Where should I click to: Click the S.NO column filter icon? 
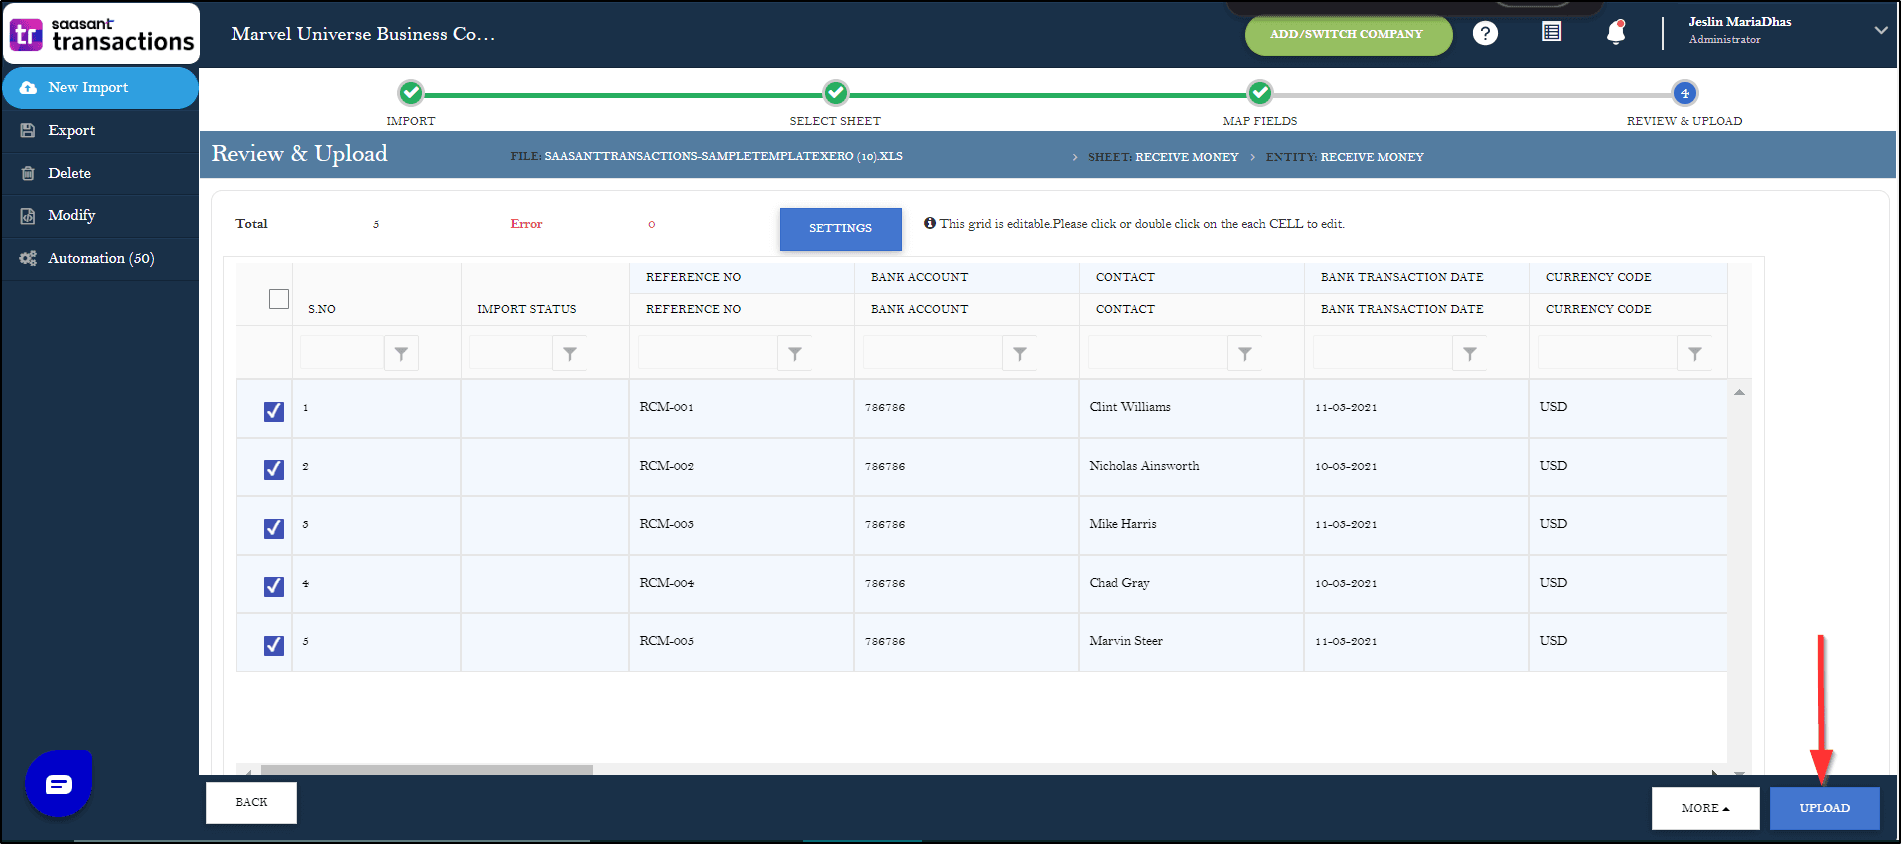click(x=401, y=354)
